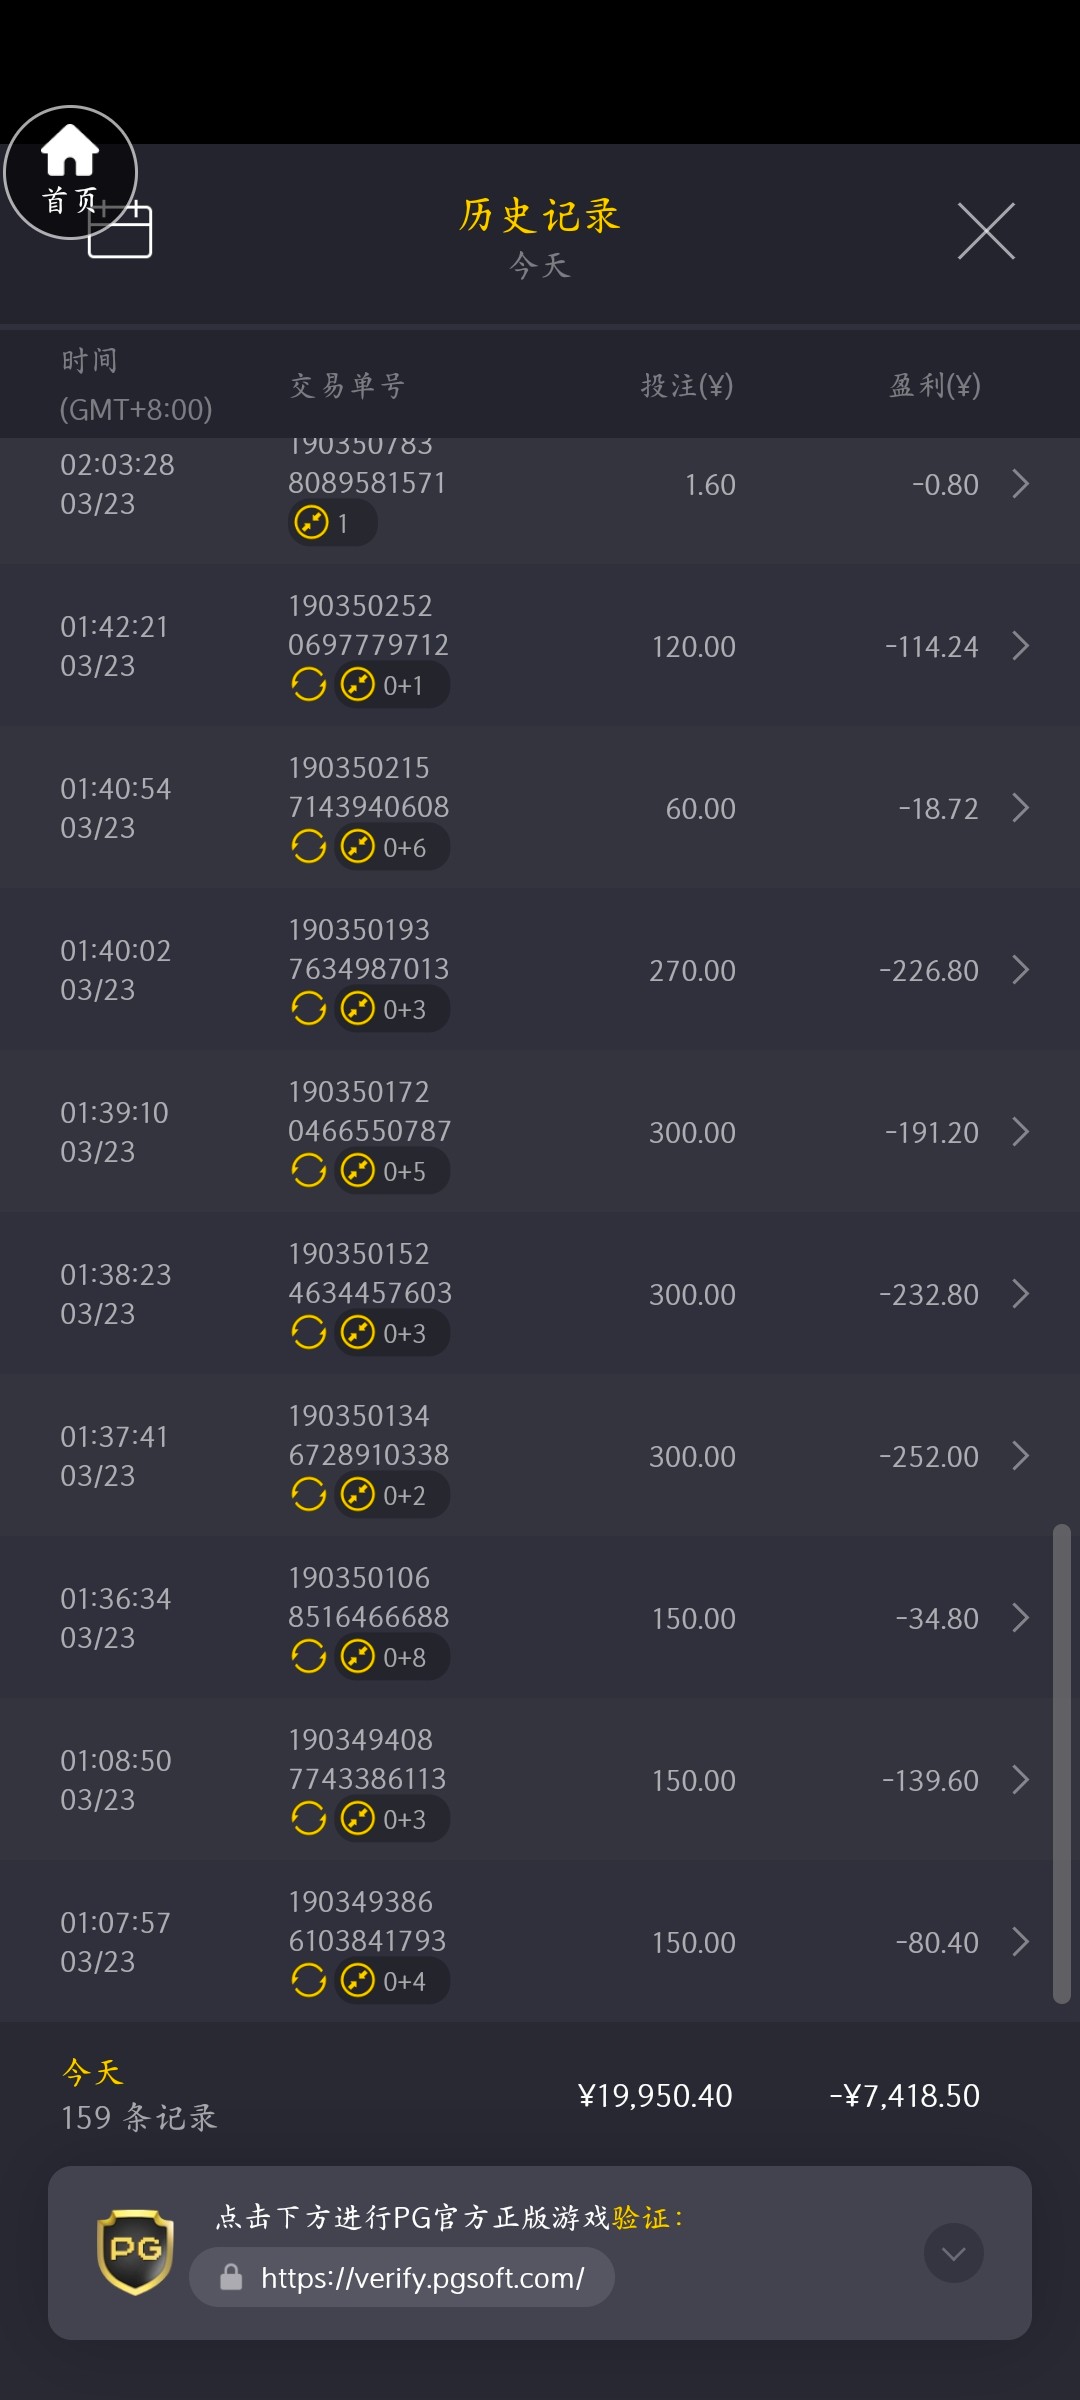This screenshot has width=1080, height=2400.
Task: Tap the home (首页) icon
Action: pos(70,171)
